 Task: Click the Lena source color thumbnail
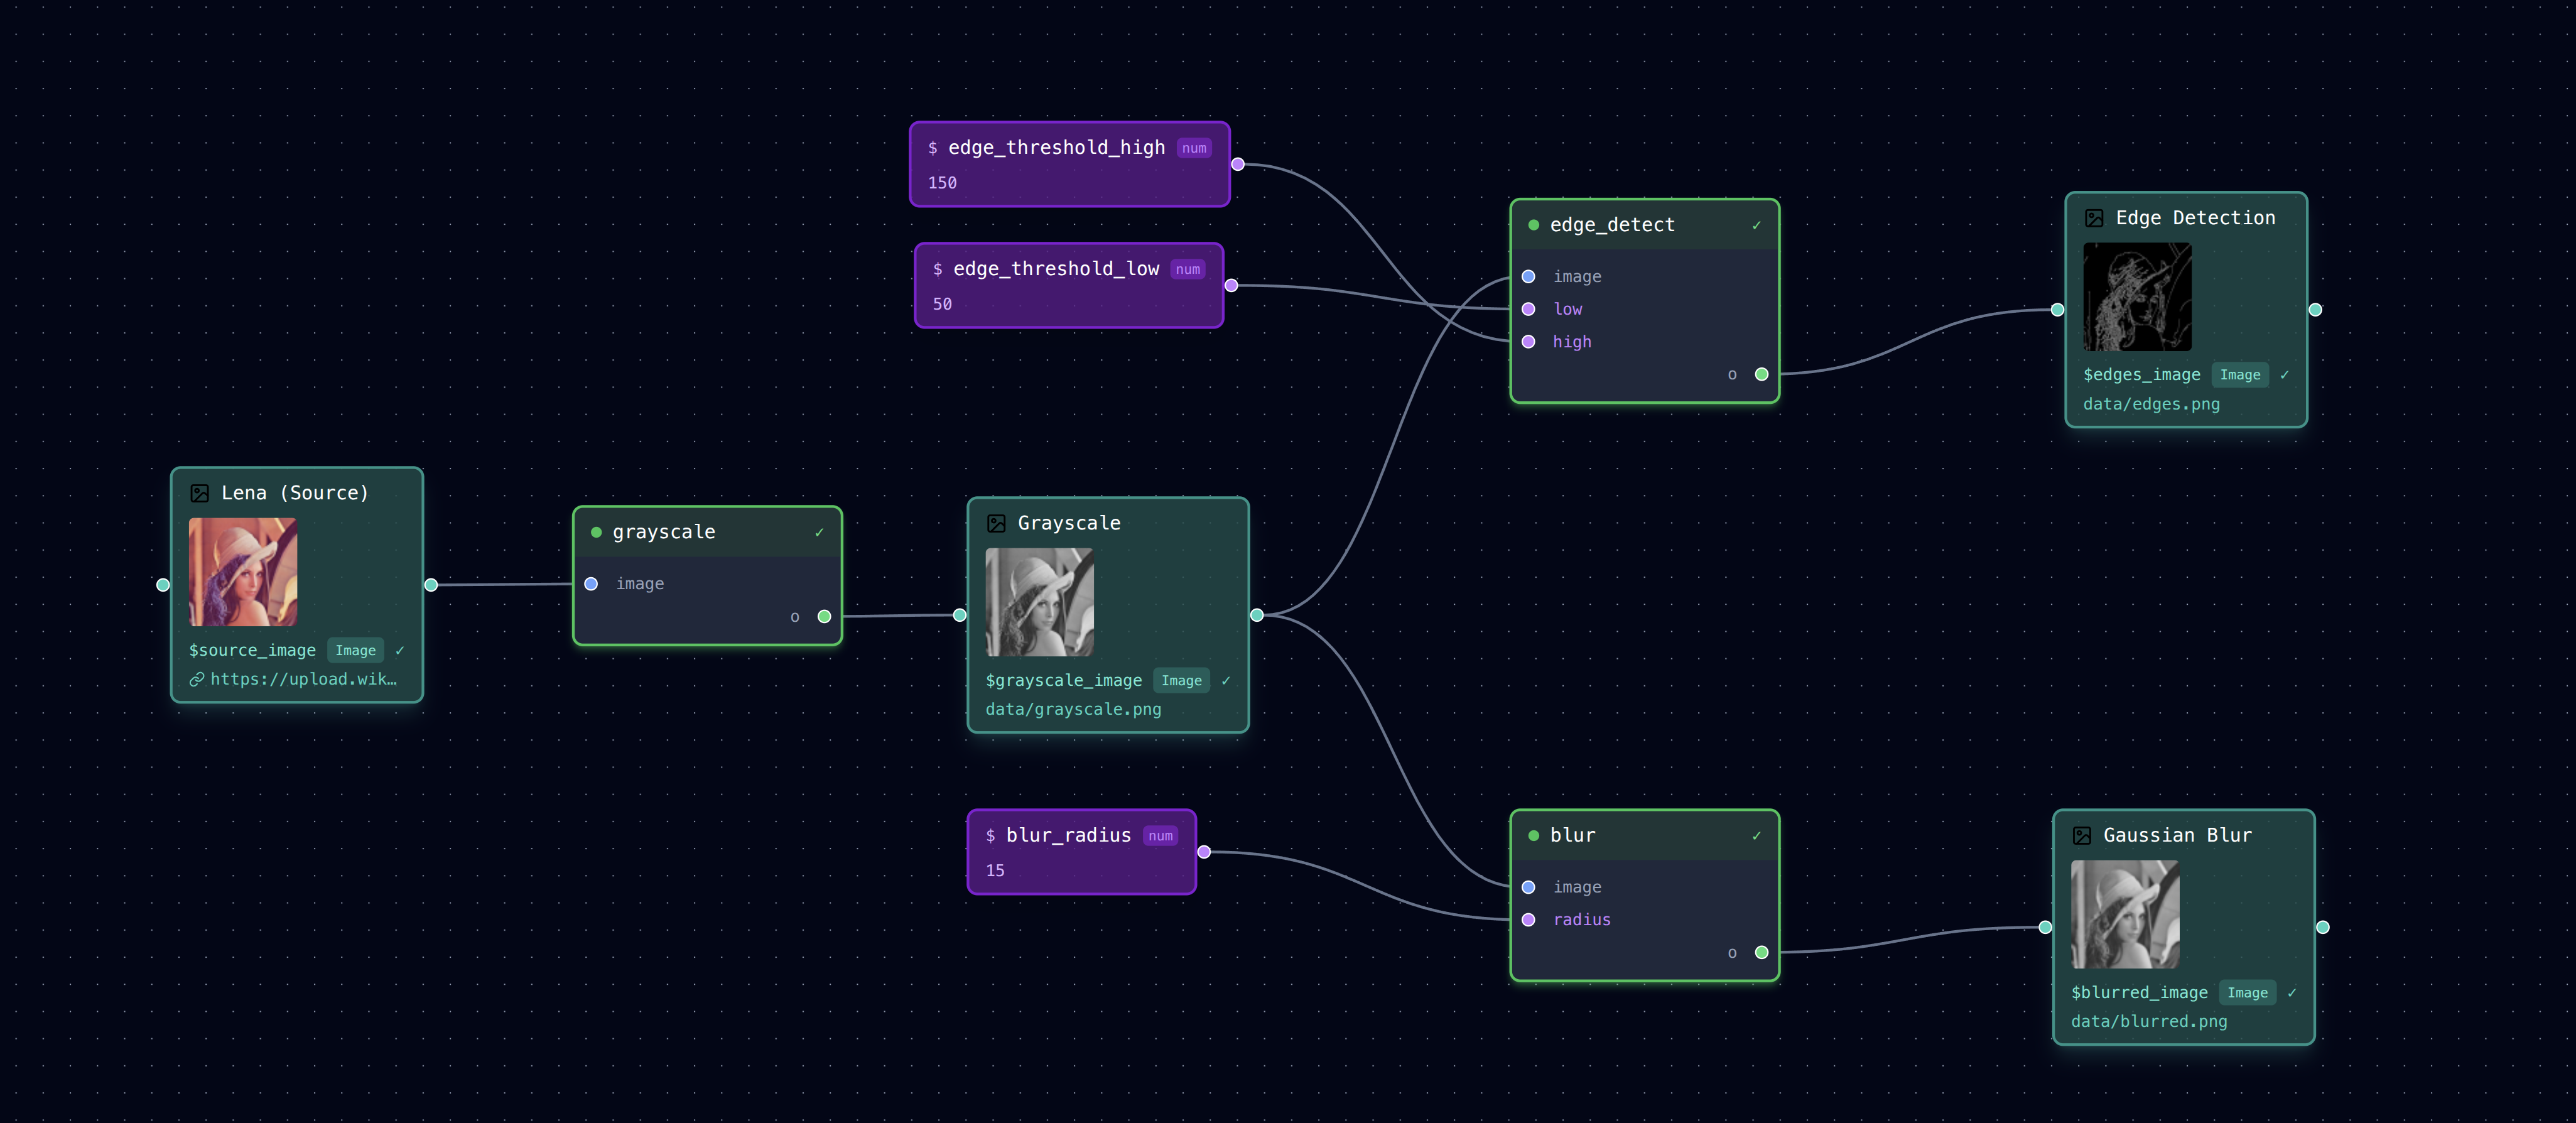point(243,572)
